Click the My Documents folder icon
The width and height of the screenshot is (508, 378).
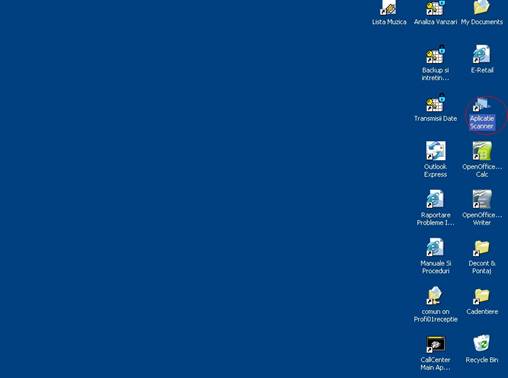coord(482,7)
